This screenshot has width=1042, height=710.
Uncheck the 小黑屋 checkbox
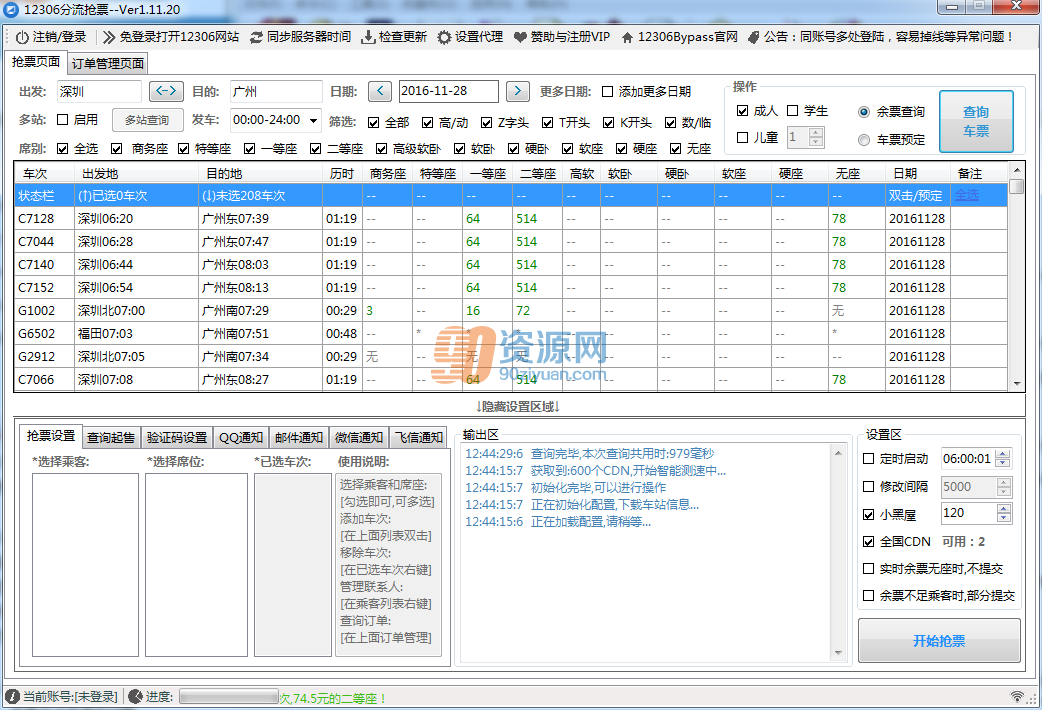point(868,515)
